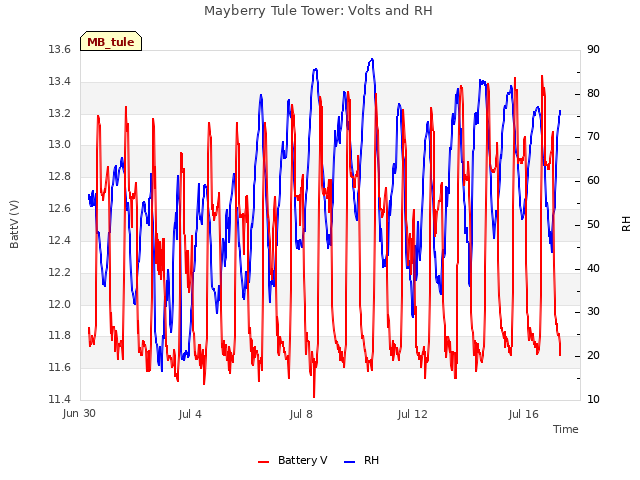640x480 pixels.
Task: Toggle the Battery V legend entry
Action: [293, 460]
